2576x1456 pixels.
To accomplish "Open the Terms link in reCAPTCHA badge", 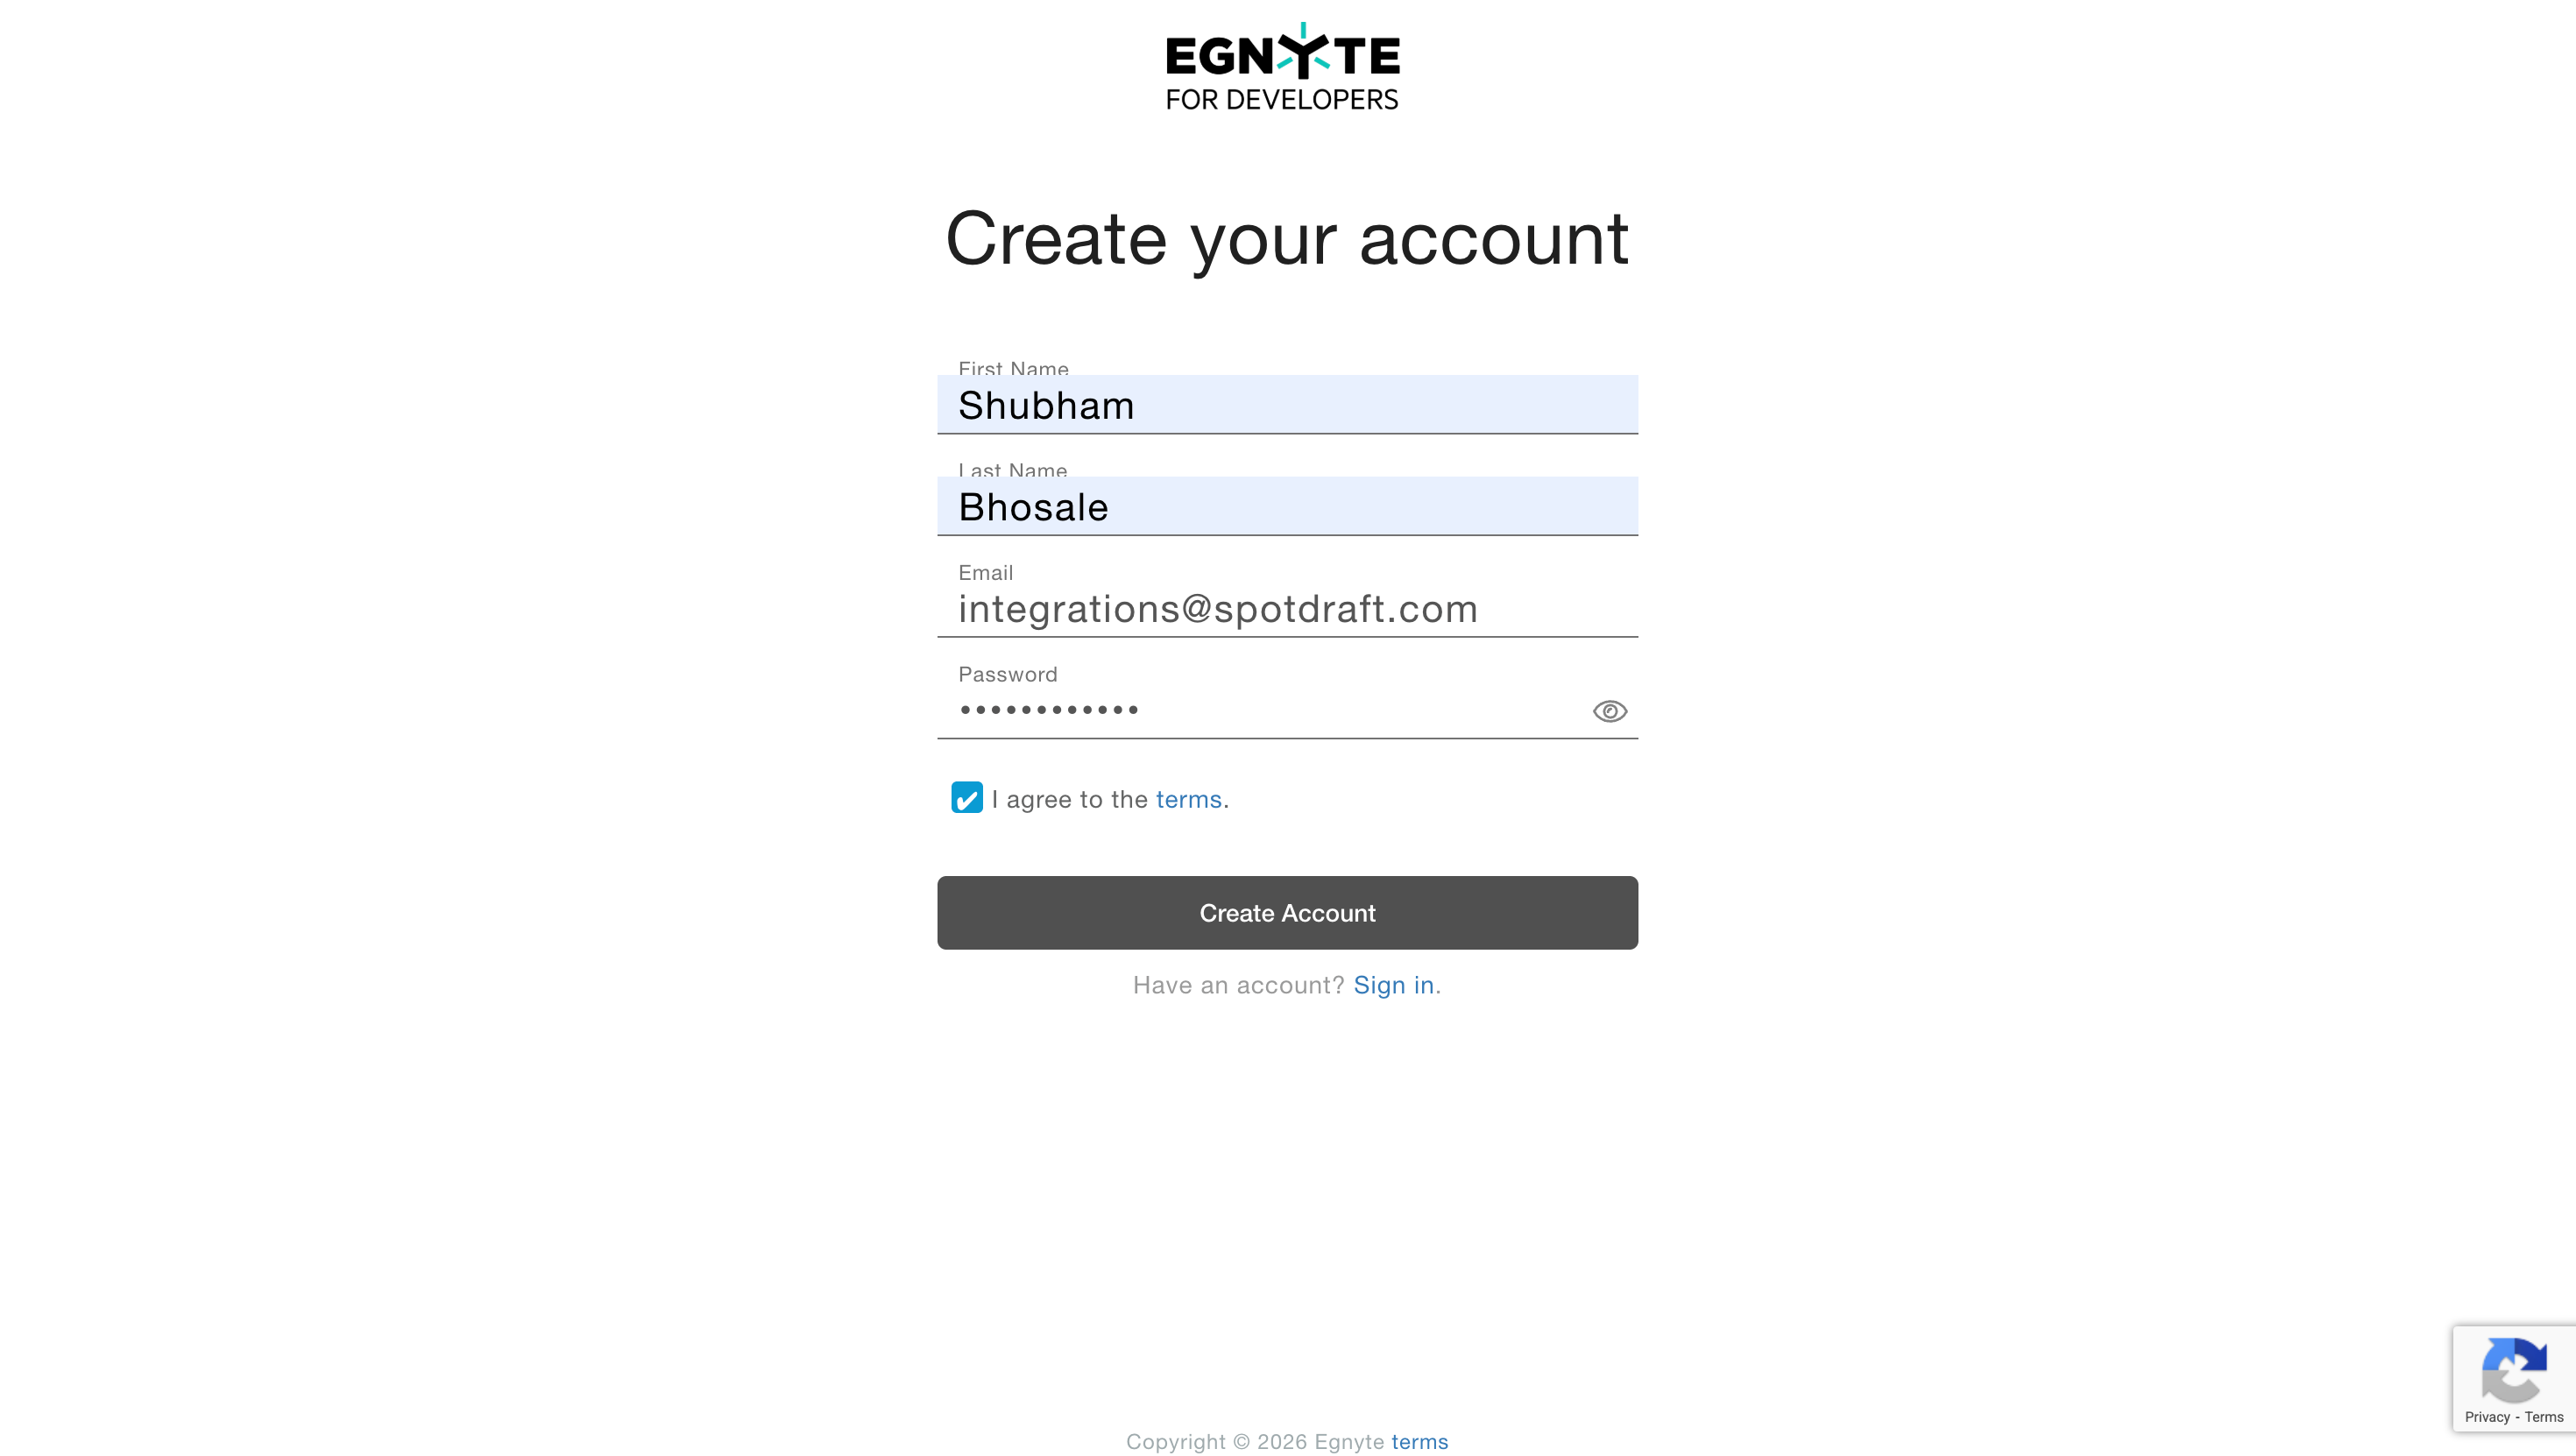I will 2543,1417.
